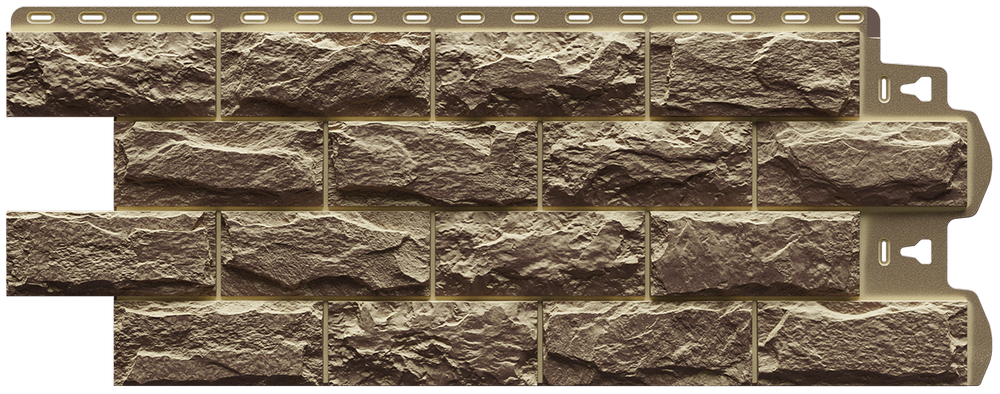Image resolution: width=1000 pixels, height=394 pixels.
Task: Click the vertical slot beside the upper keyhole
Action: pyautogui.click(x=885, y=89)
